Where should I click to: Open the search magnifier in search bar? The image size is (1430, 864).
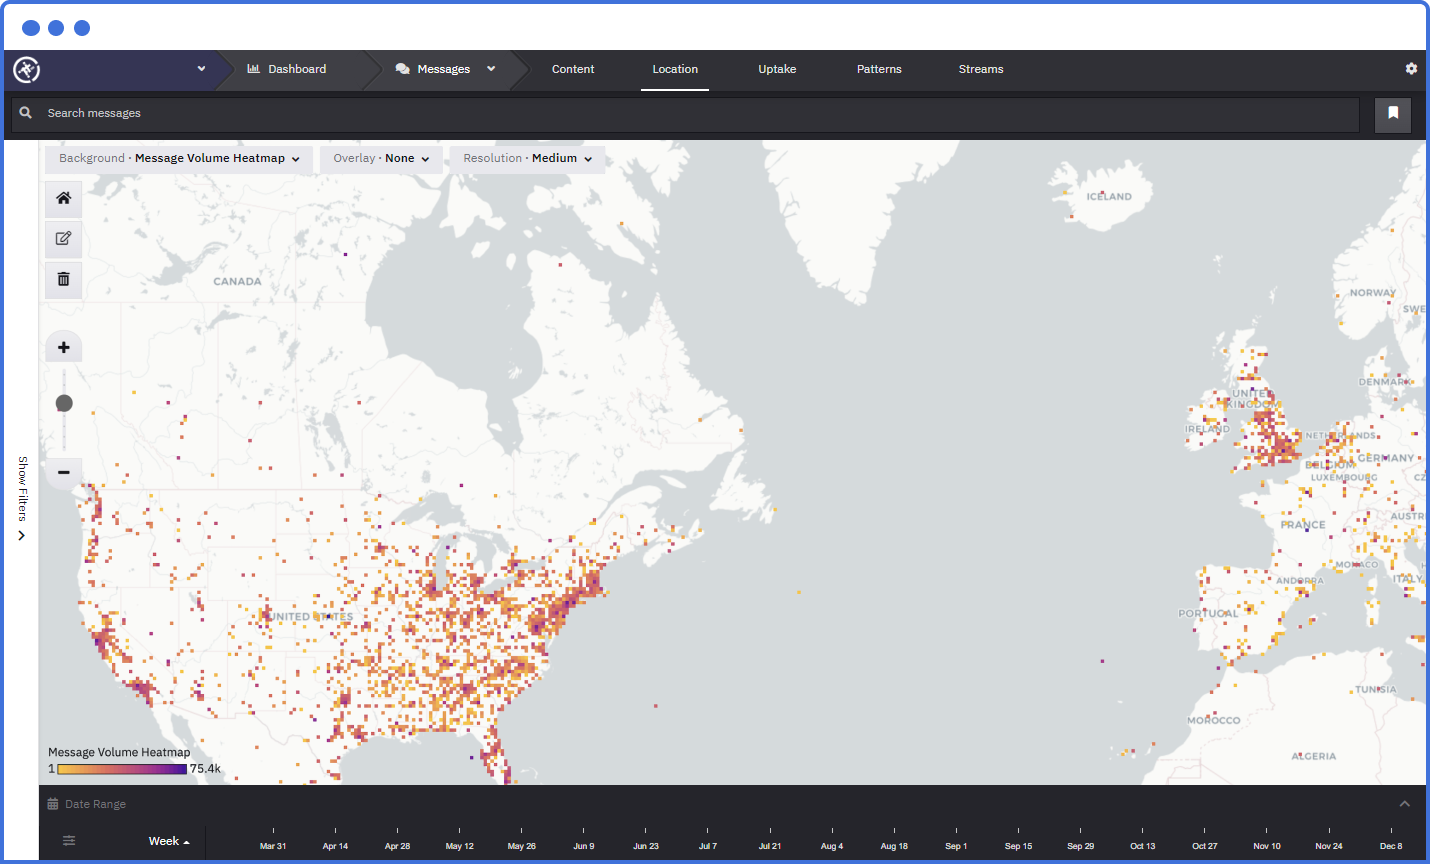click(x=26, y=113)
